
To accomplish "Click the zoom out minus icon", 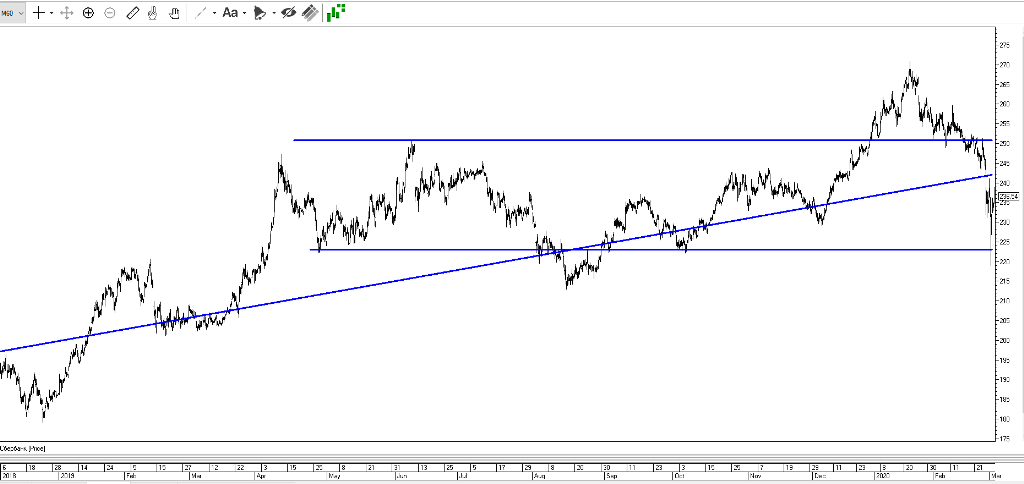I will pyautogui.click(x=110, y=13).
